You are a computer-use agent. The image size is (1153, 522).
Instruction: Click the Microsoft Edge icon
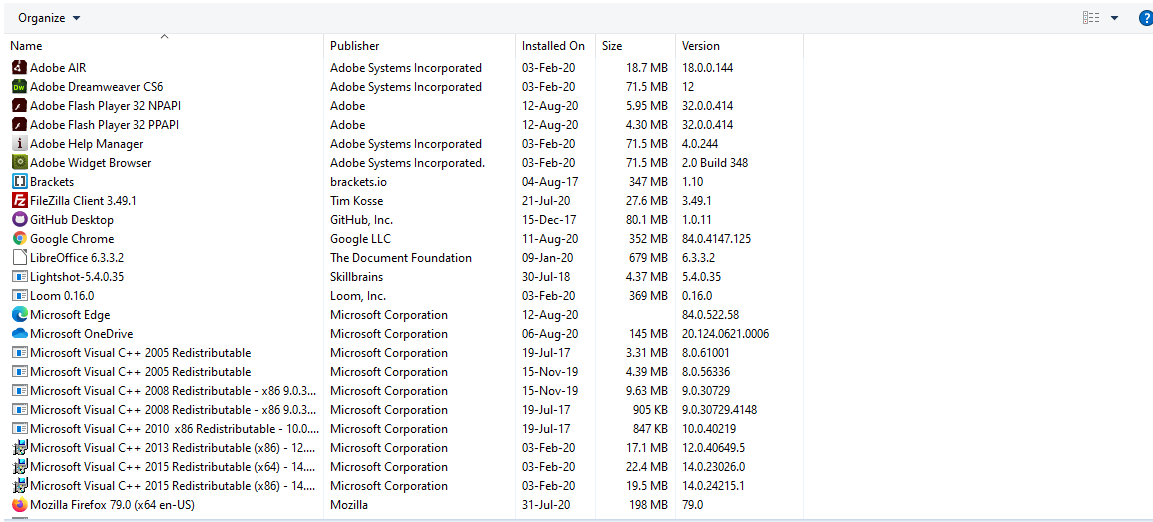pos(19,315)
